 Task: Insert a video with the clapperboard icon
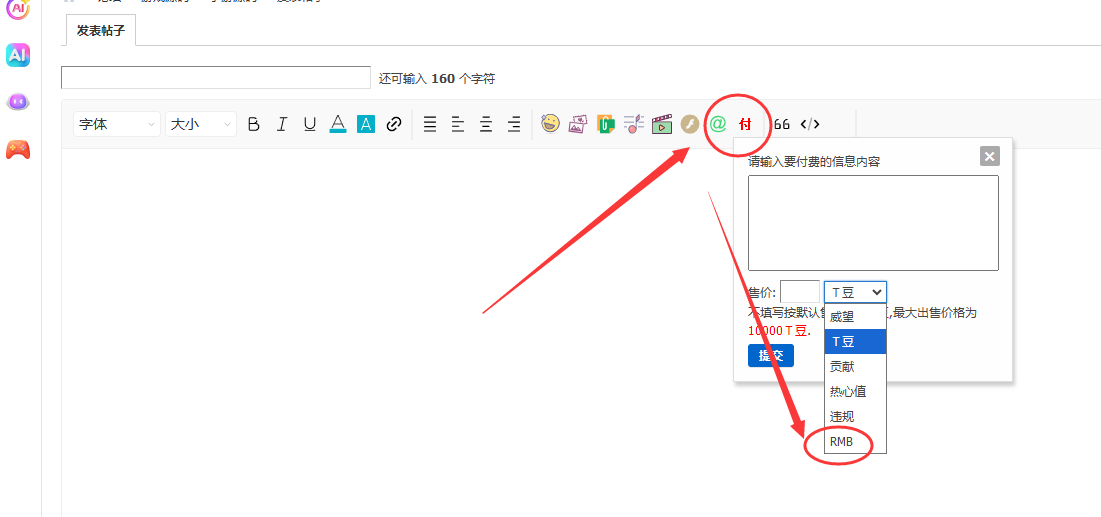[661, 124]
